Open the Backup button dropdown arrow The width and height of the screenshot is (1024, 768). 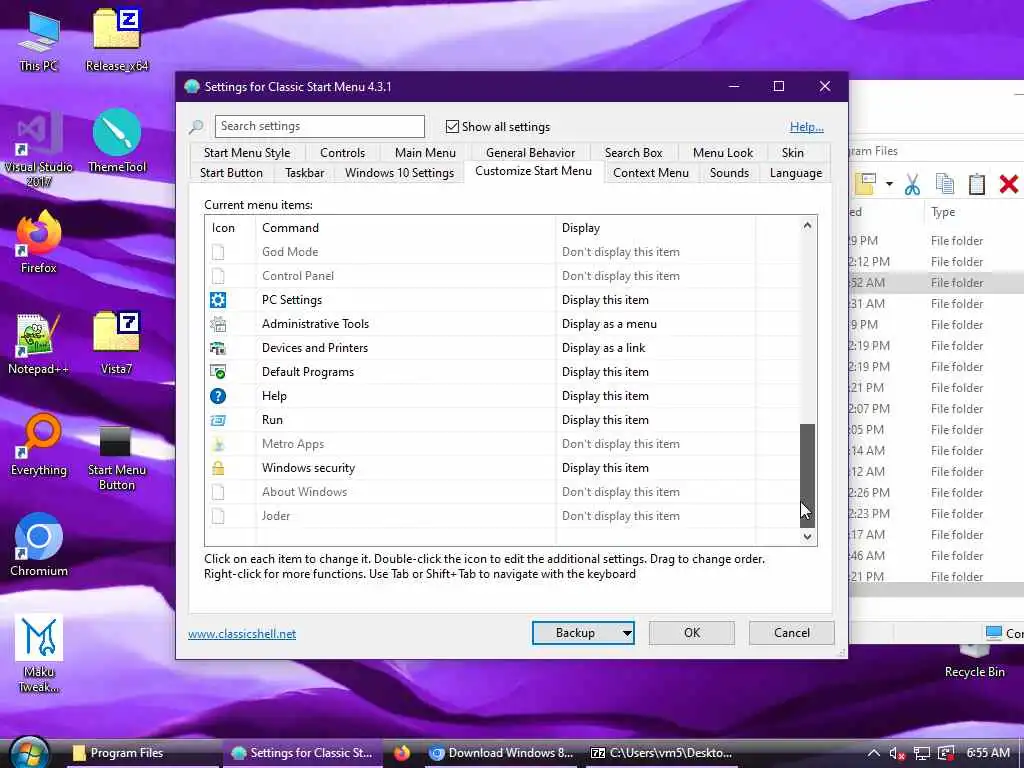tap(627, 633)
